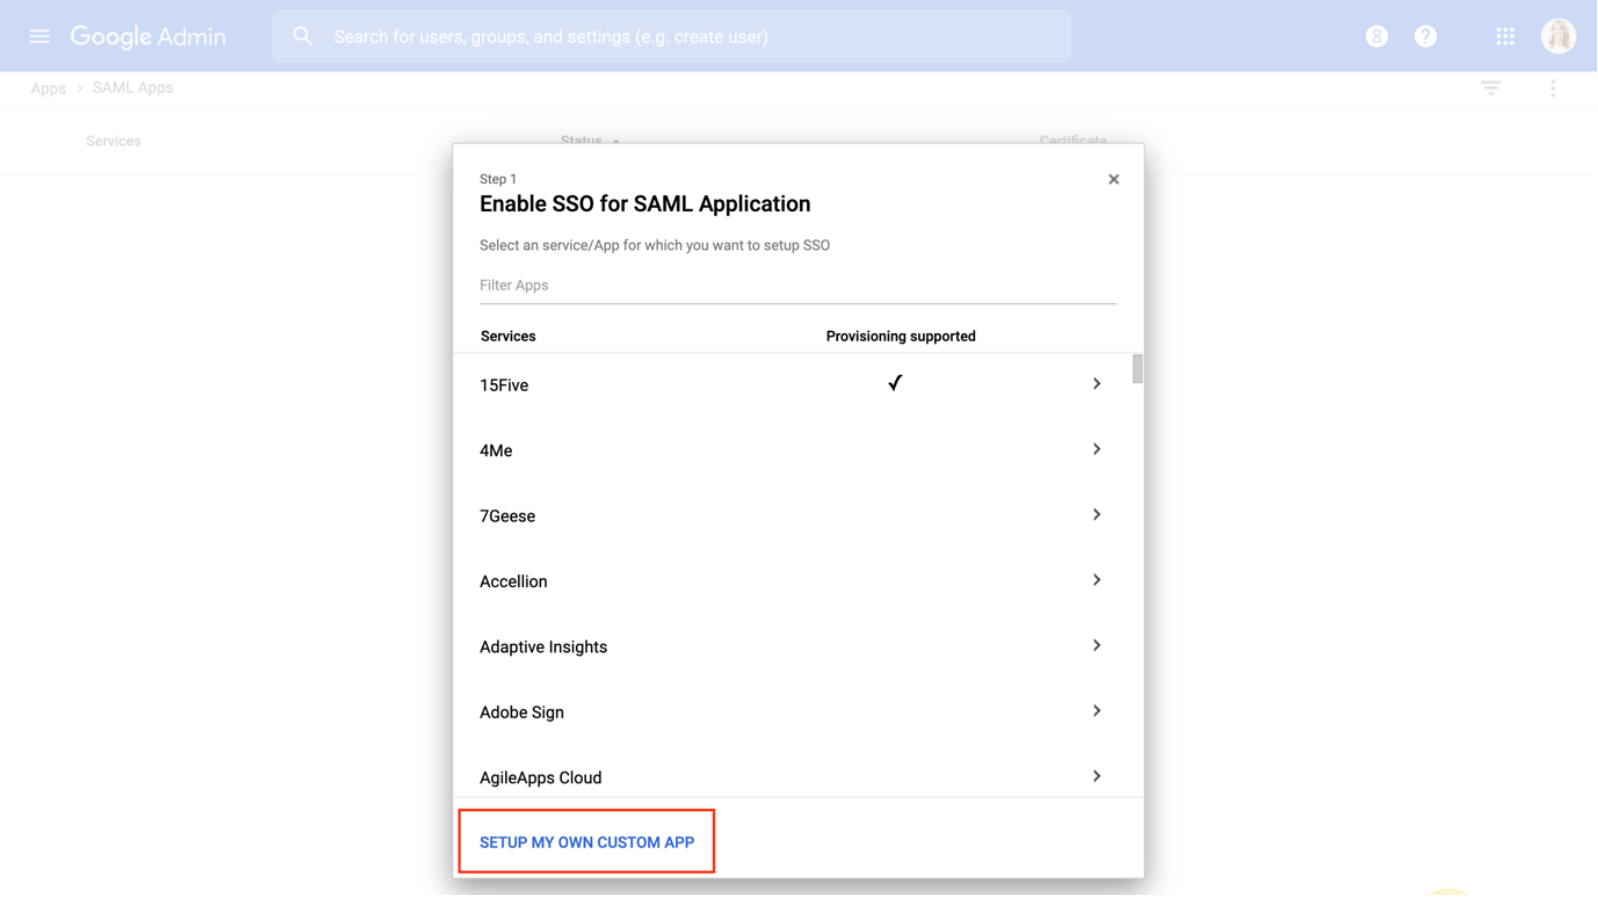
Task: Select the Accellion service name
Action: coord(513,582)
